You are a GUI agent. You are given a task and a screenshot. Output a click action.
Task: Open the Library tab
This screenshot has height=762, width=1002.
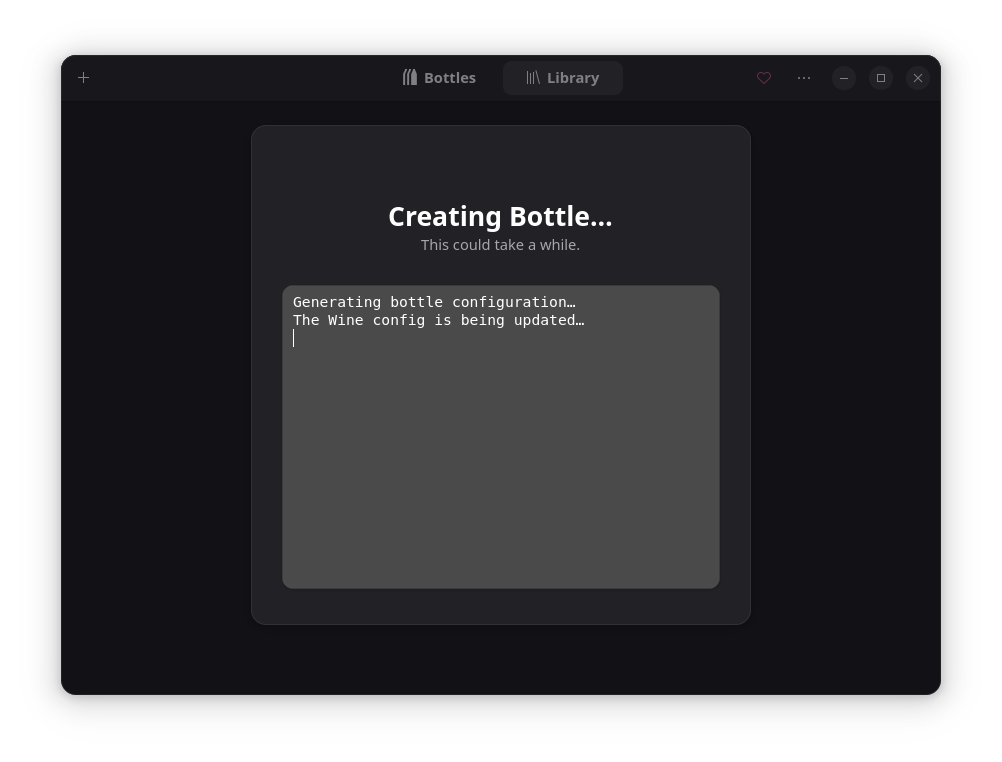tap(562, 78)
